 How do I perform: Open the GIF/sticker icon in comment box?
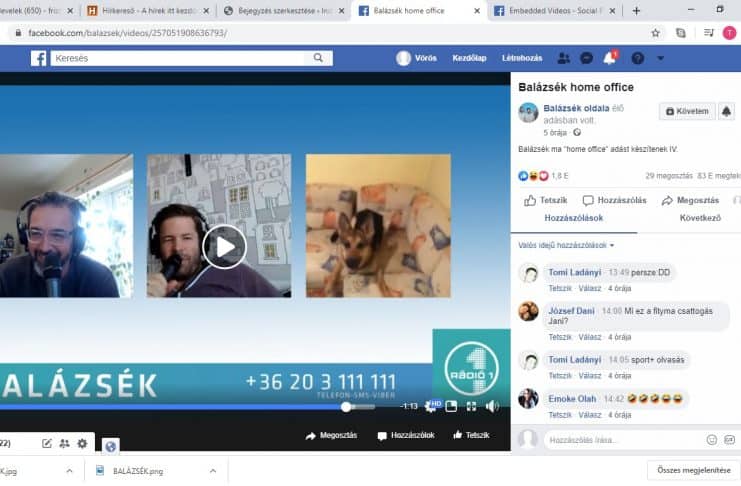click(730, 440)
